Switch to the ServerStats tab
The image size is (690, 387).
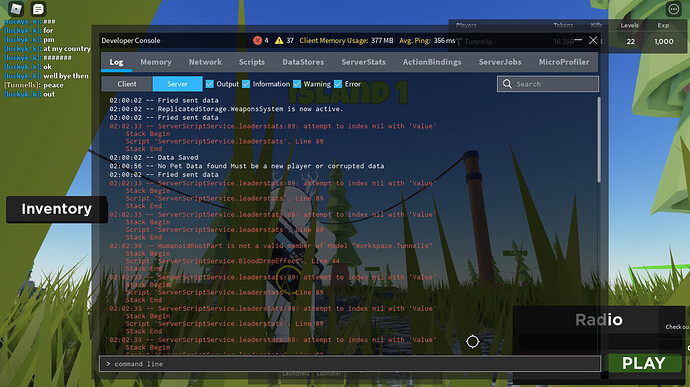pos(363,62)
